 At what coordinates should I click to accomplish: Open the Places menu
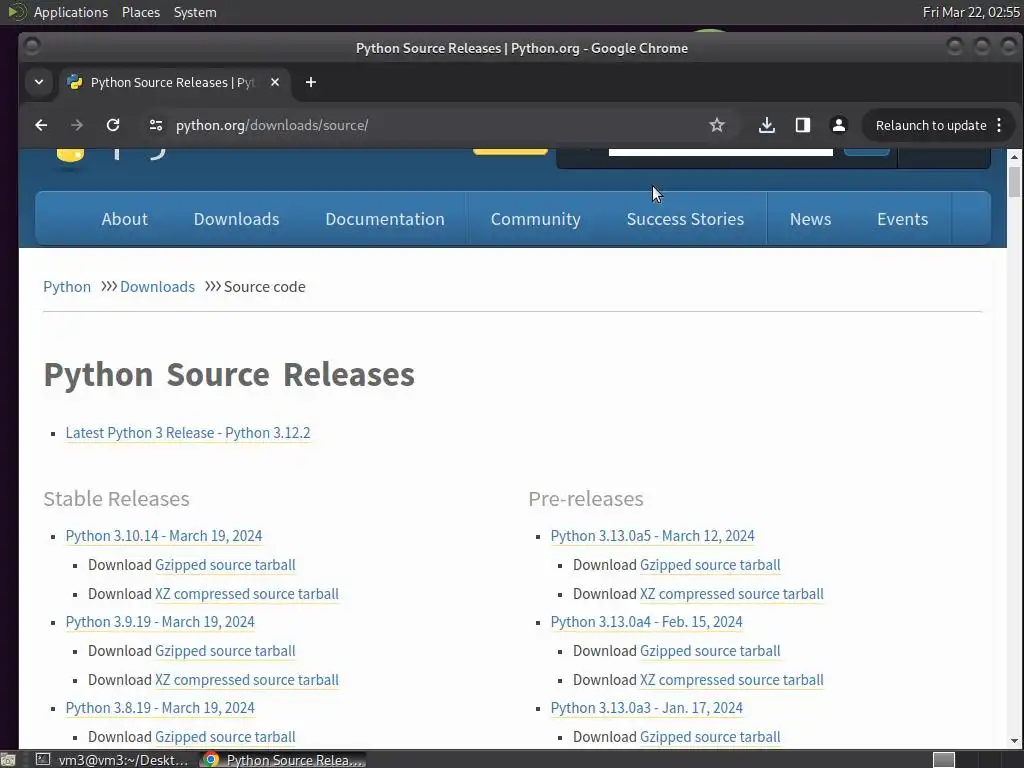click(141, 12)
